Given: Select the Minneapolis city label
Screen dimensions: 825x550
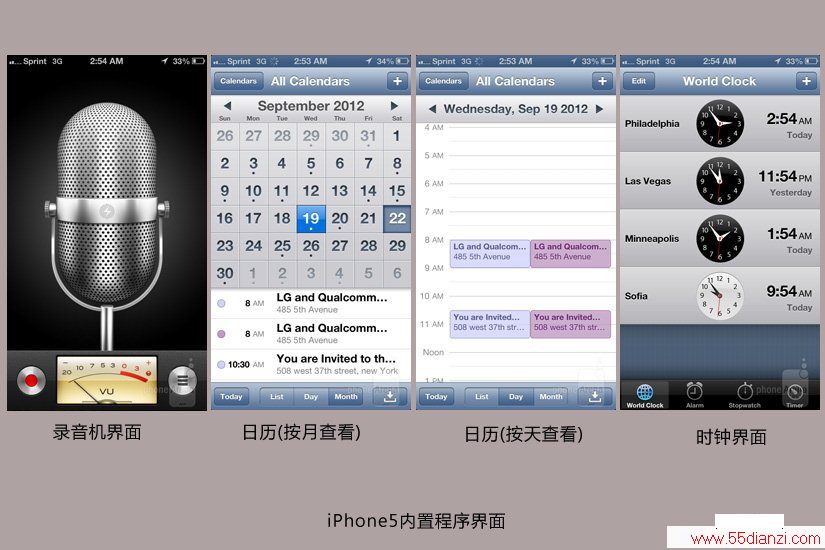Looking at the screenshot, I should [652, 238].
